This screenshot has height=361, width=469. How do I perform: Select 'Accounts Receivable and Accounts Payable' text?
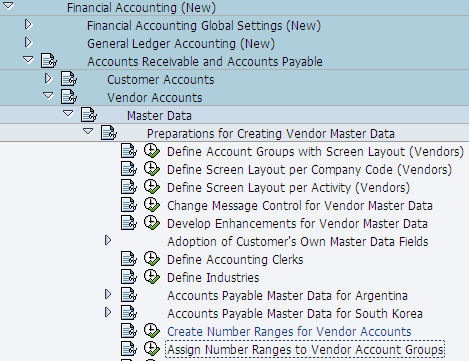click(x=205, y=62)
